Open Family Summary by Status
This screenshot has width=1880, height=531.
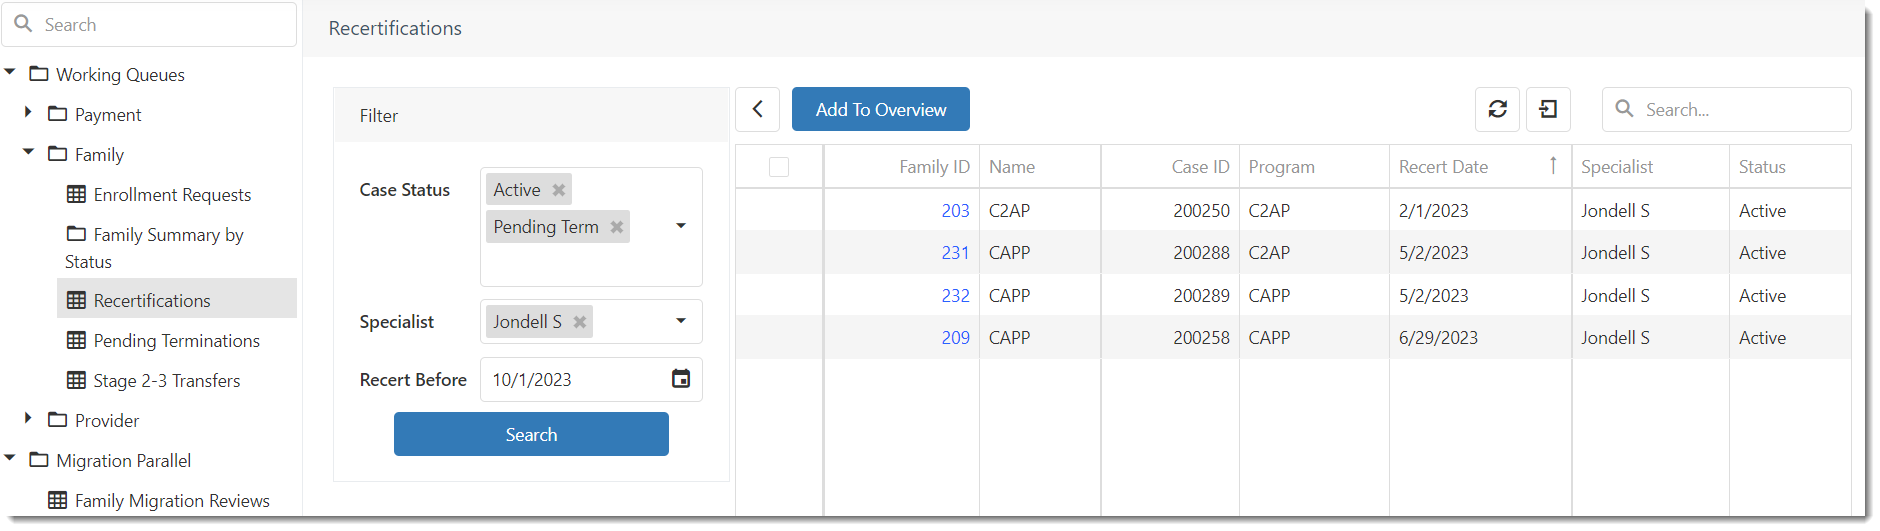(x=154, y=248)
